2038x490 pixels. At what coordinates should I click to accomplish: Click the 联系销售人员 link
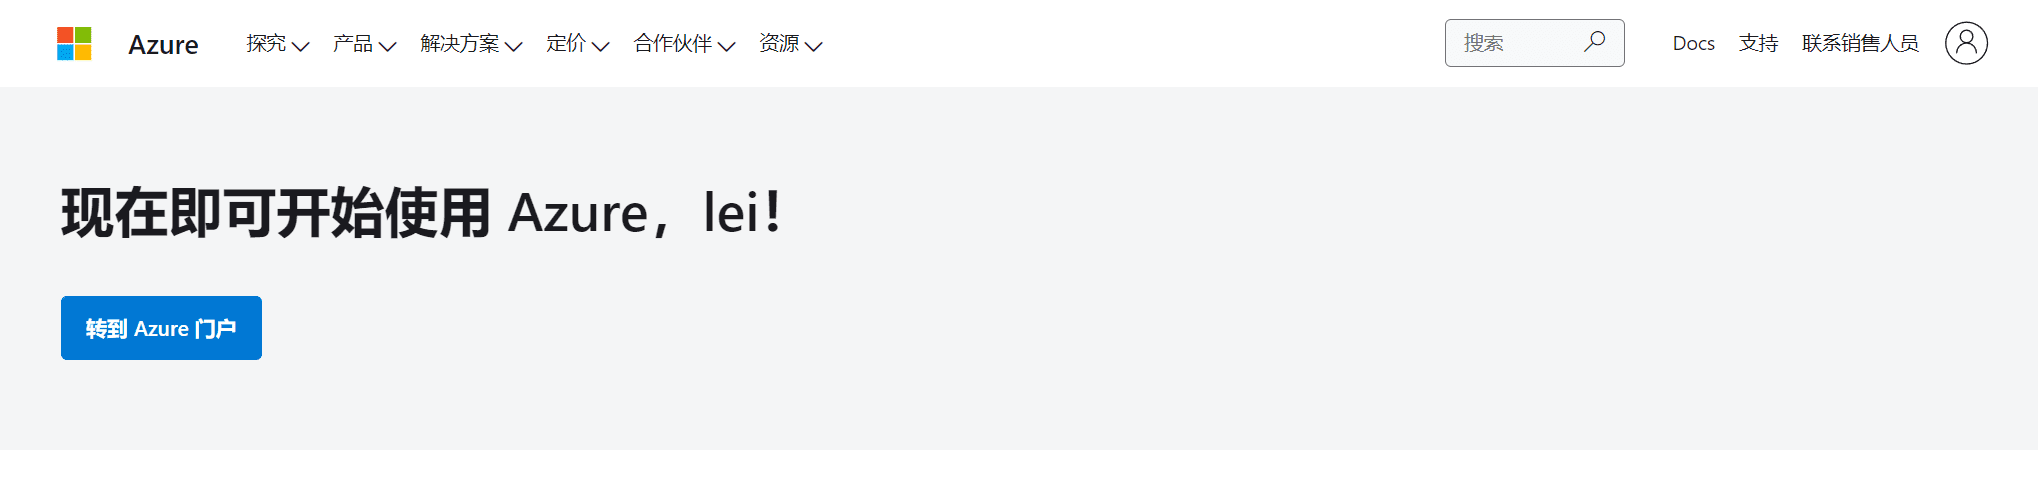[1860, 43]
